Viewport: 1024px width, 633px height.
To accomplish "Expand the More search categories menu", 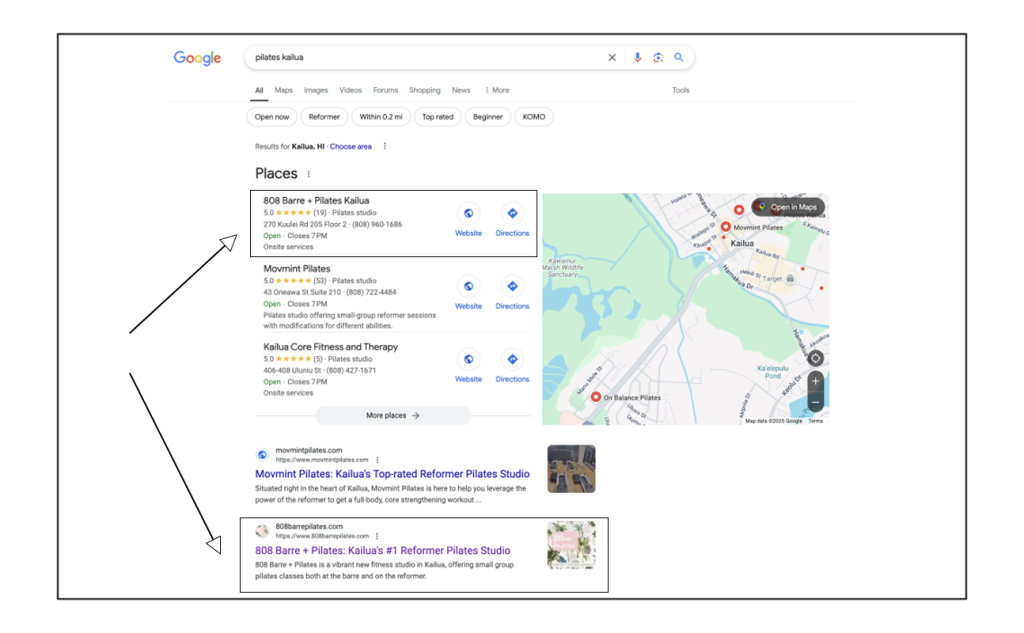I will coord(497,90).
